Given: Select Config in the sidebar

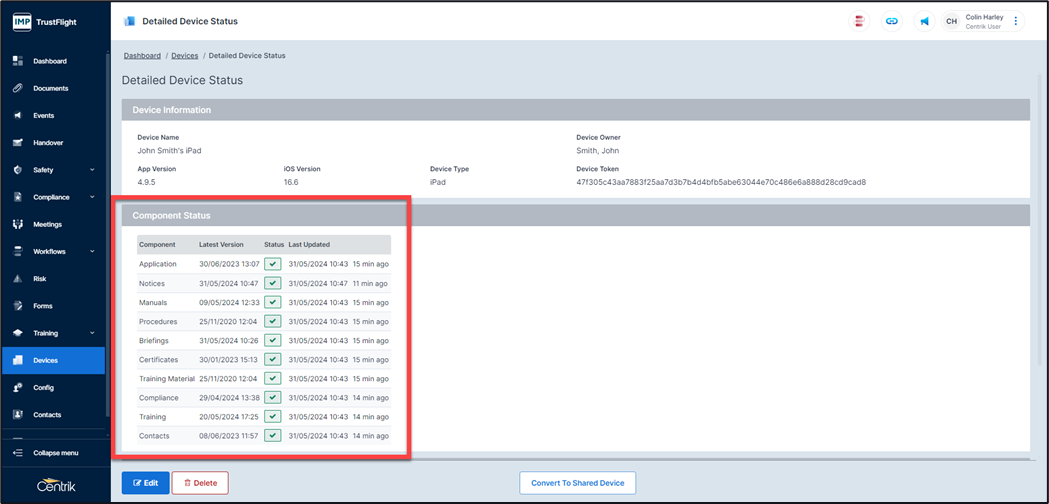Looking at the screenshot, I should pyautogui.click(x=43, y=387).
